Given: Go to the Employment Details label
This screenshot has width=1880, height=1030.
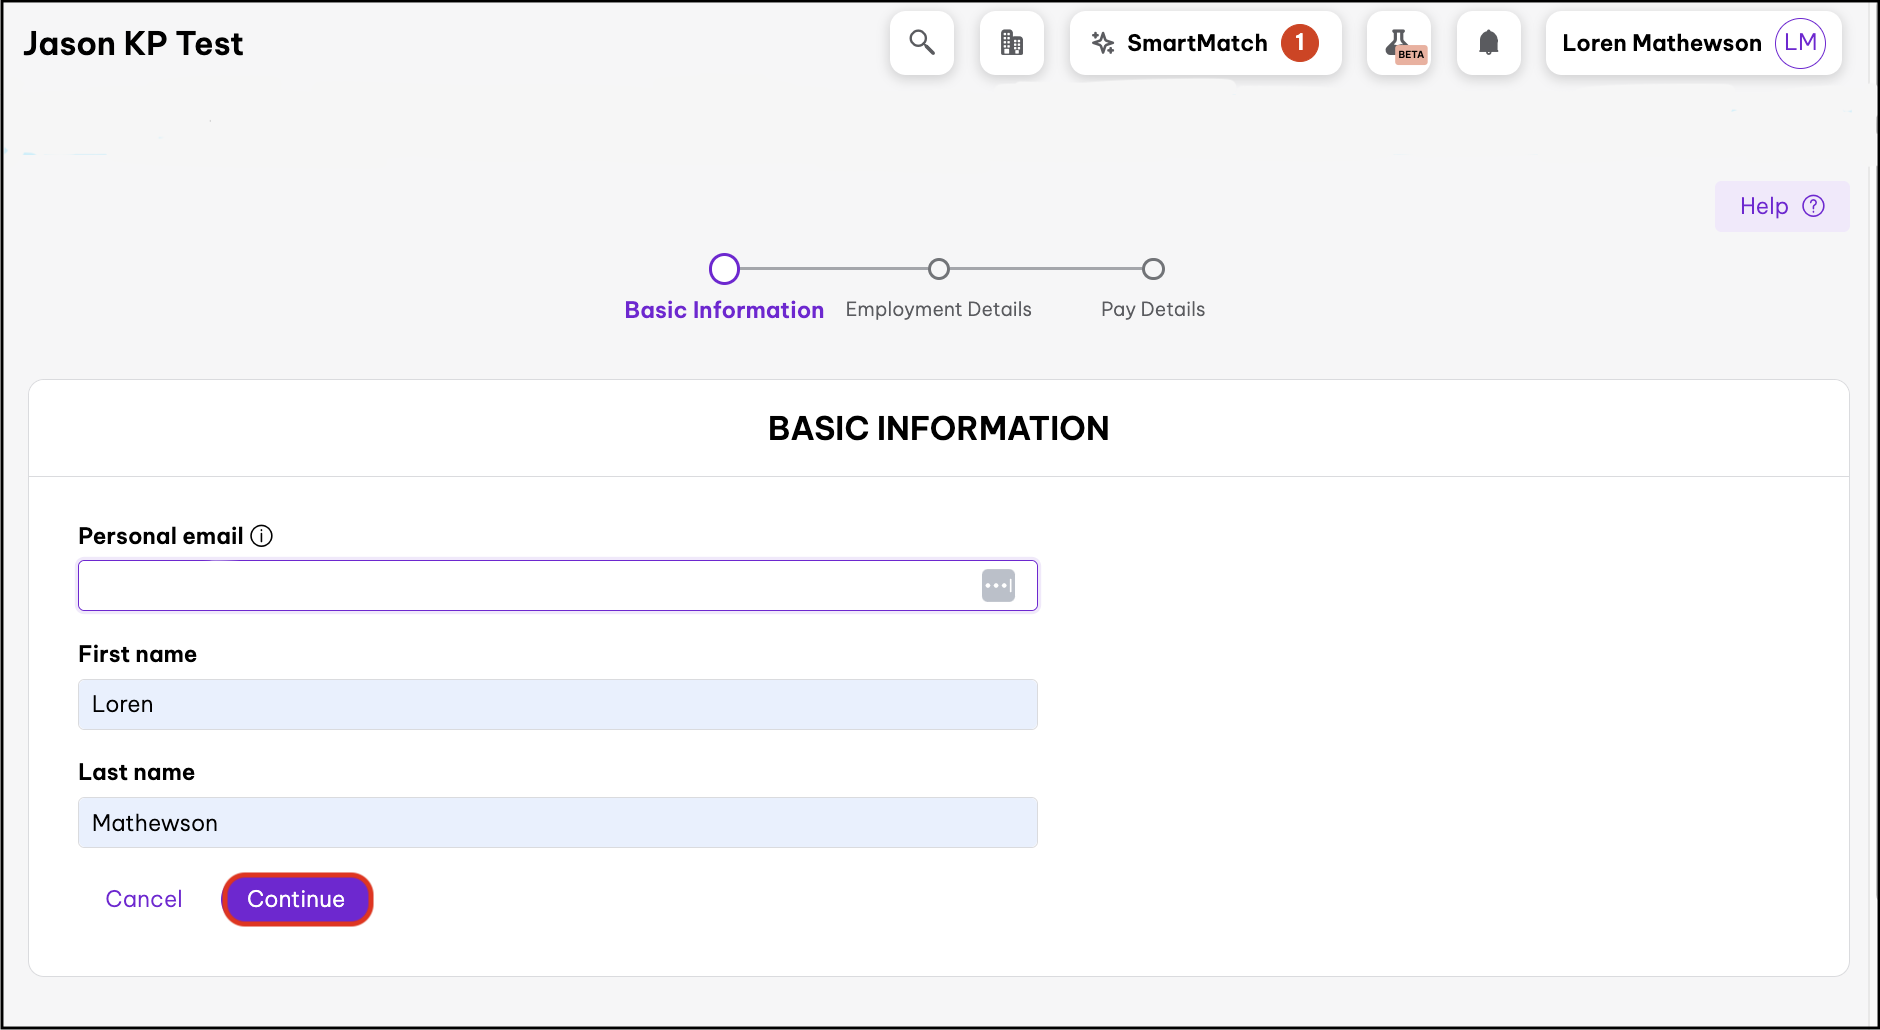Looking at the screenshot, I should (938, 310).
